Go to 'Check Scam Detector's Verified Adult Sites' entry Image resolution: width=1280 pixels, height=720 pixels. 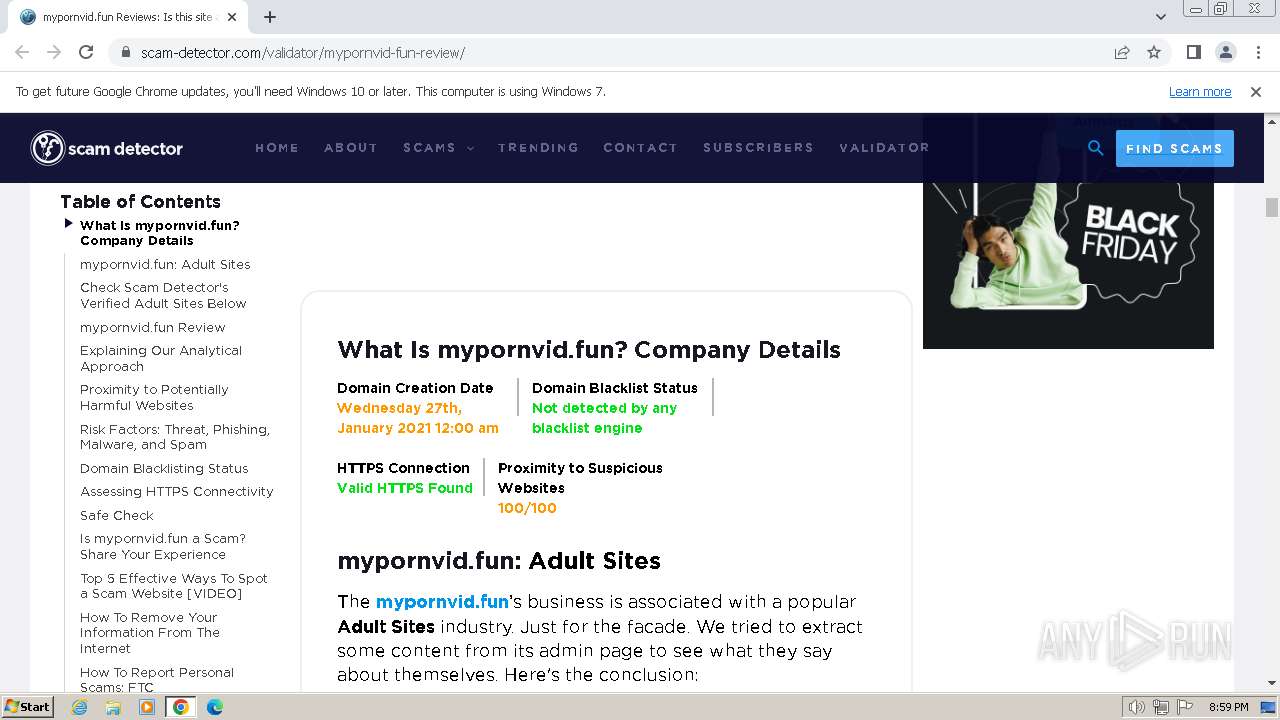click(x=163, y=295)
